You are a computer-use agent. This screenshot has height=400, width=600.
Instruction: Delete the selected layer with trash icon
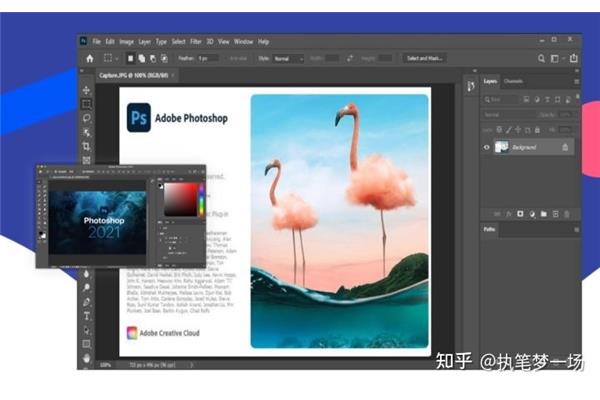(x=567, y=214)
